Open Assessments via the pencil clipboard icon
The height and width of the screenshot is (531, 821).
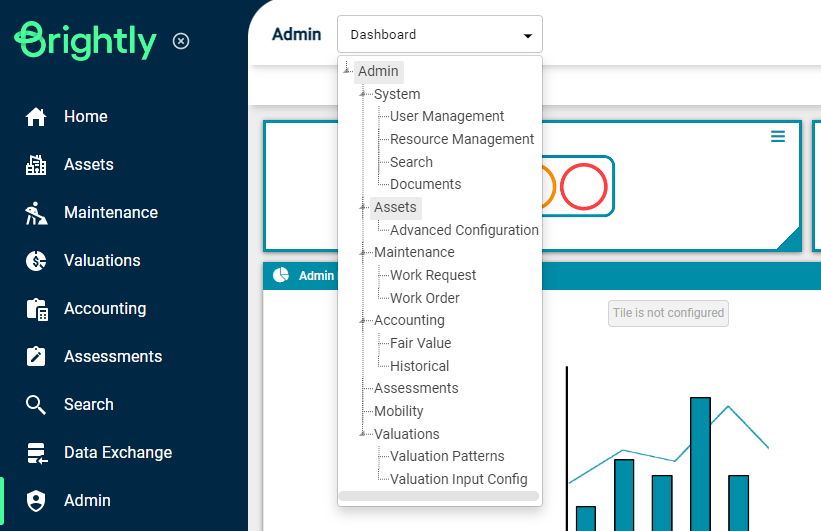[36, 357]
